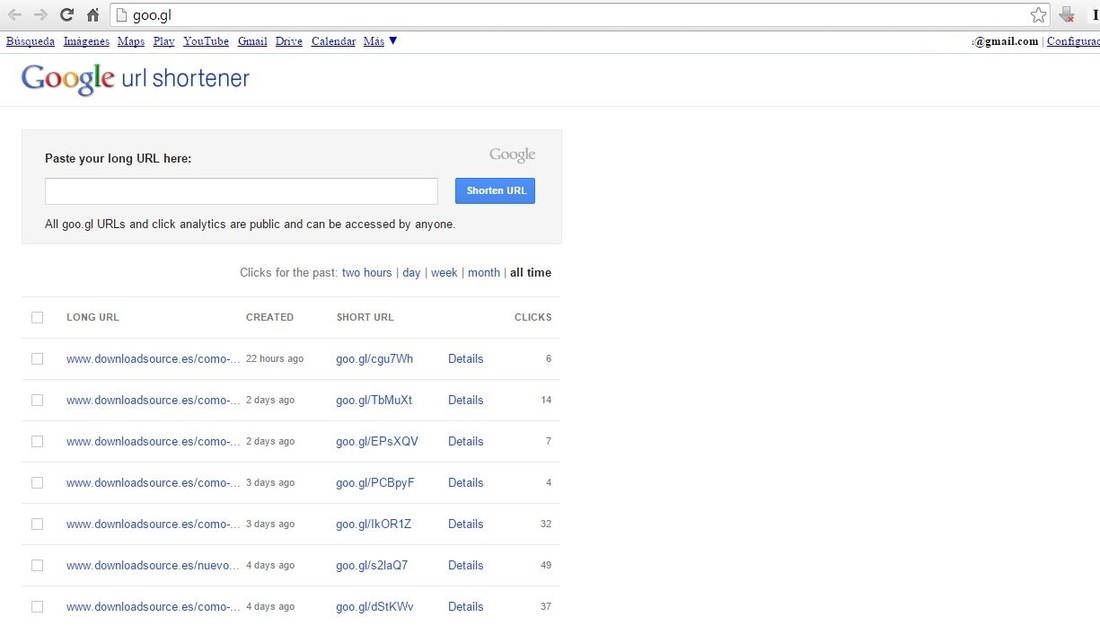Open short URL goo.gl/IkOR1Z
Viewport: 1100px width, 626px height.
click(373, 524)
